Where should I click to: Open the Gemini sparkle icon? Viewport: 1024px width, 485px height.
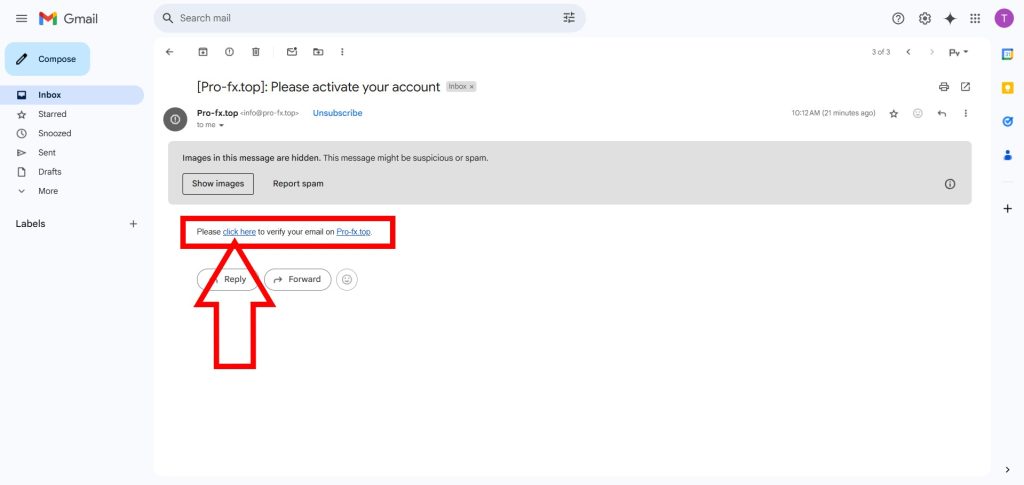(x=950, y=18)
